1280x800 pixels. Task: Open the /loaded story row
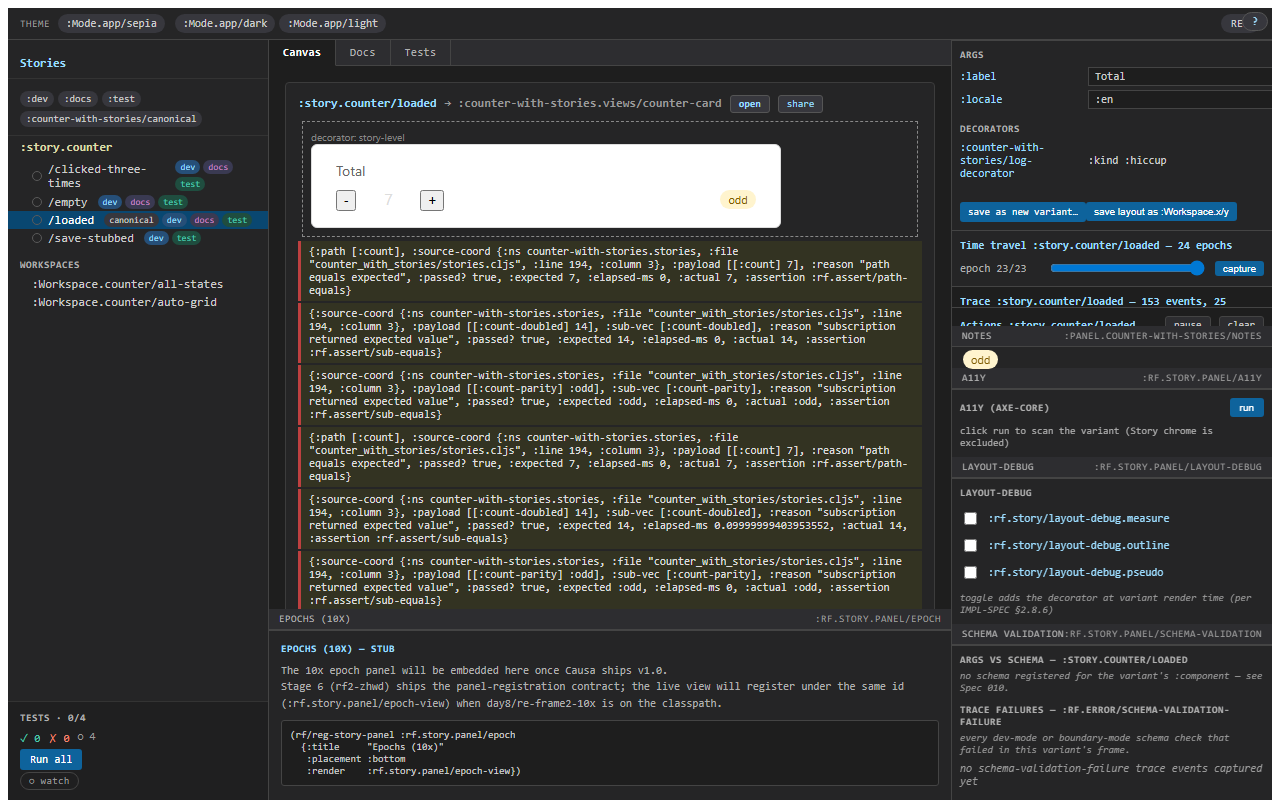pyautogui.click(x=138, y=220)
